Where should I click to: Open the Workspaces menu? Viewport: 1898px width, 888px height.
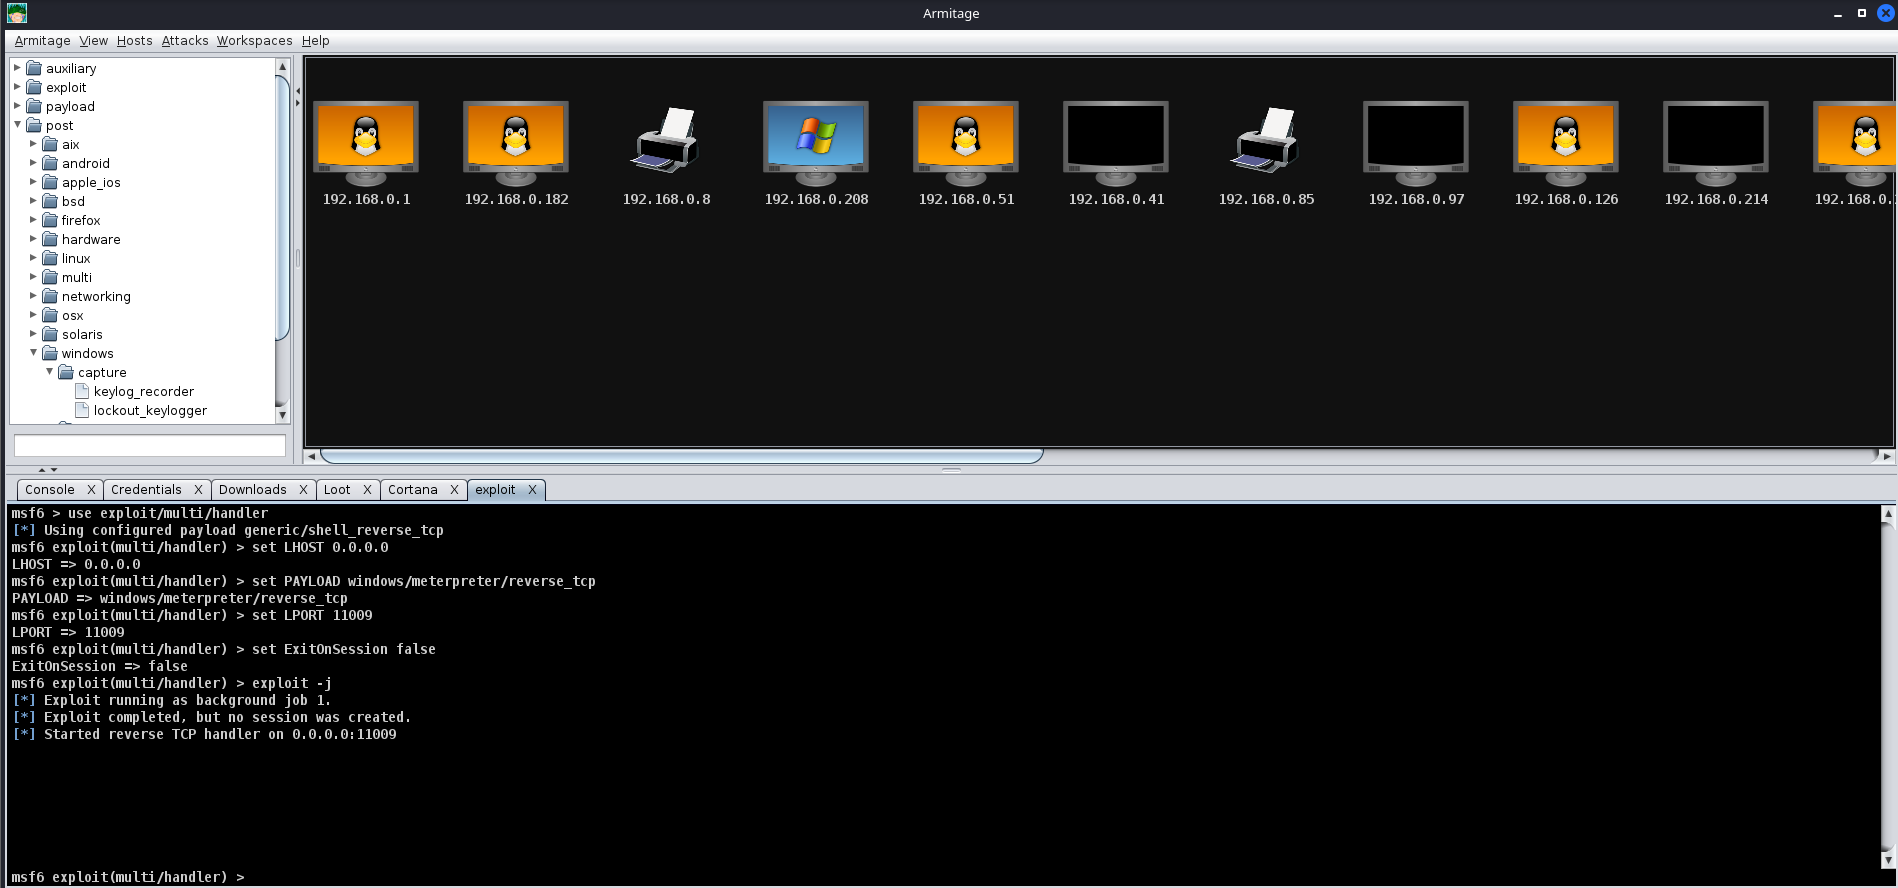coord(254,41)
